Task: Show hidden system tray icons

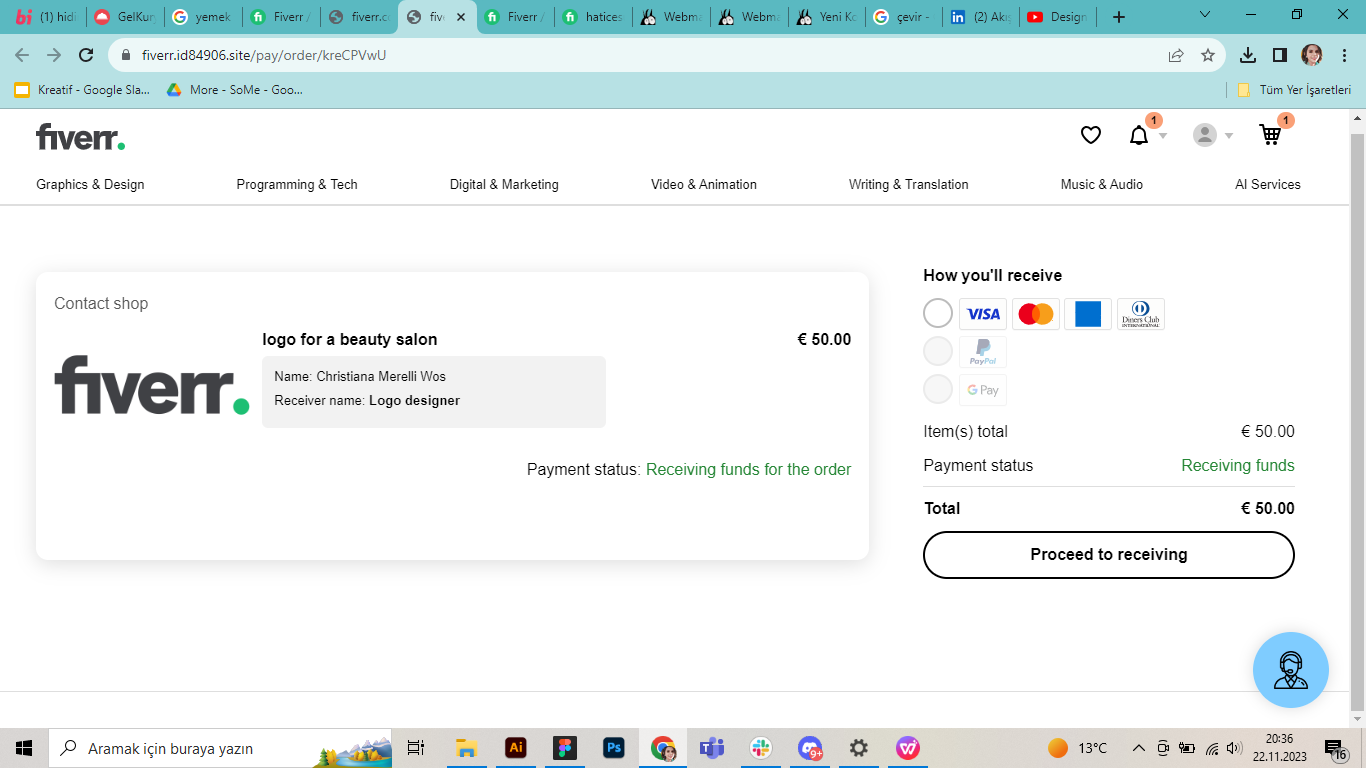Action: coord(1138,748)
